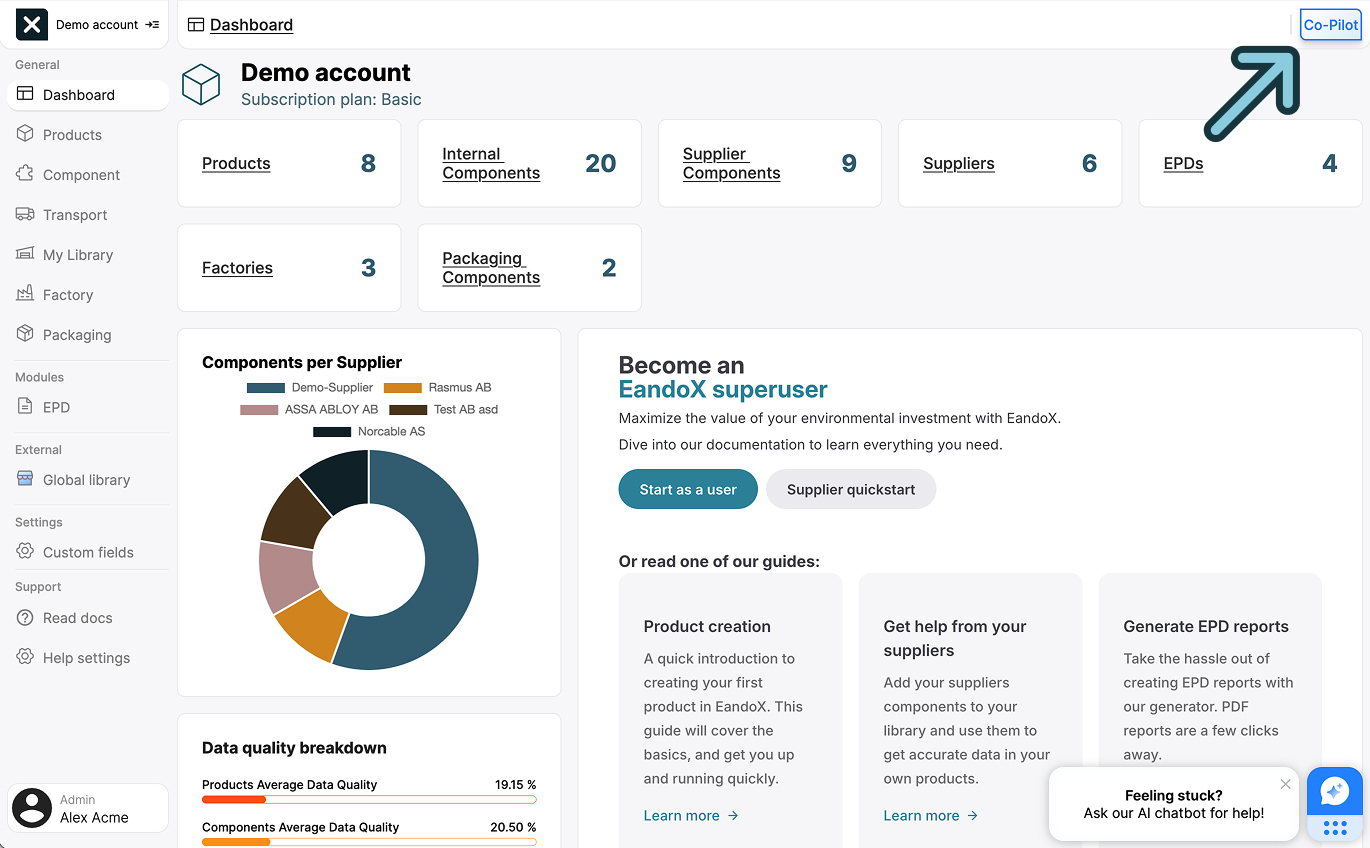Open My Library
This screenshot has width=1370, height=848.
pyautogui.click(x=77, y=254)
